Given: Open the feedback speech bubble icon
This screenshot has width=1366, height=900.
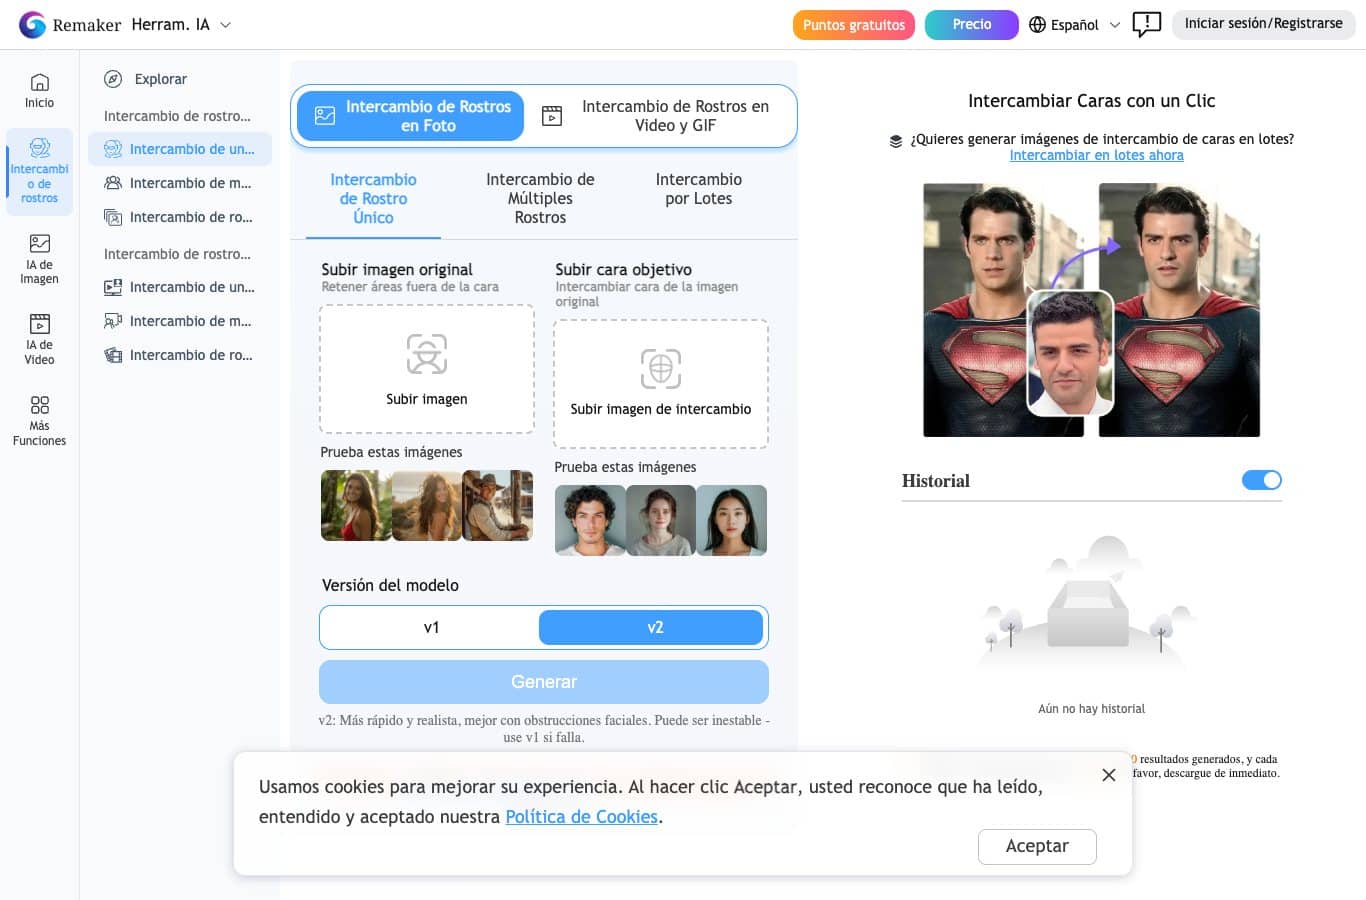Looking at the screenshot, I should click(x=1146, y=24).
